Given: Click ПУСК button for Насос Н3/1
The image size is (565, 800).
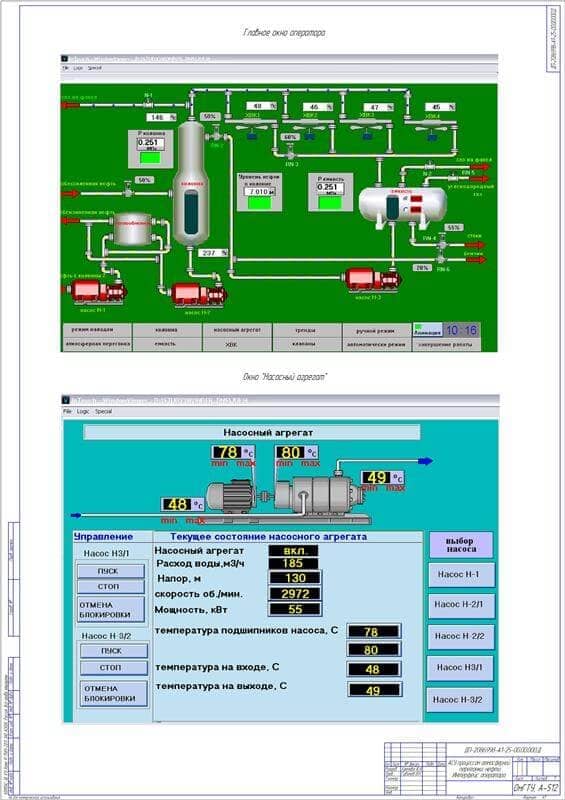Looking at the screenshot, I should (111, 571).
